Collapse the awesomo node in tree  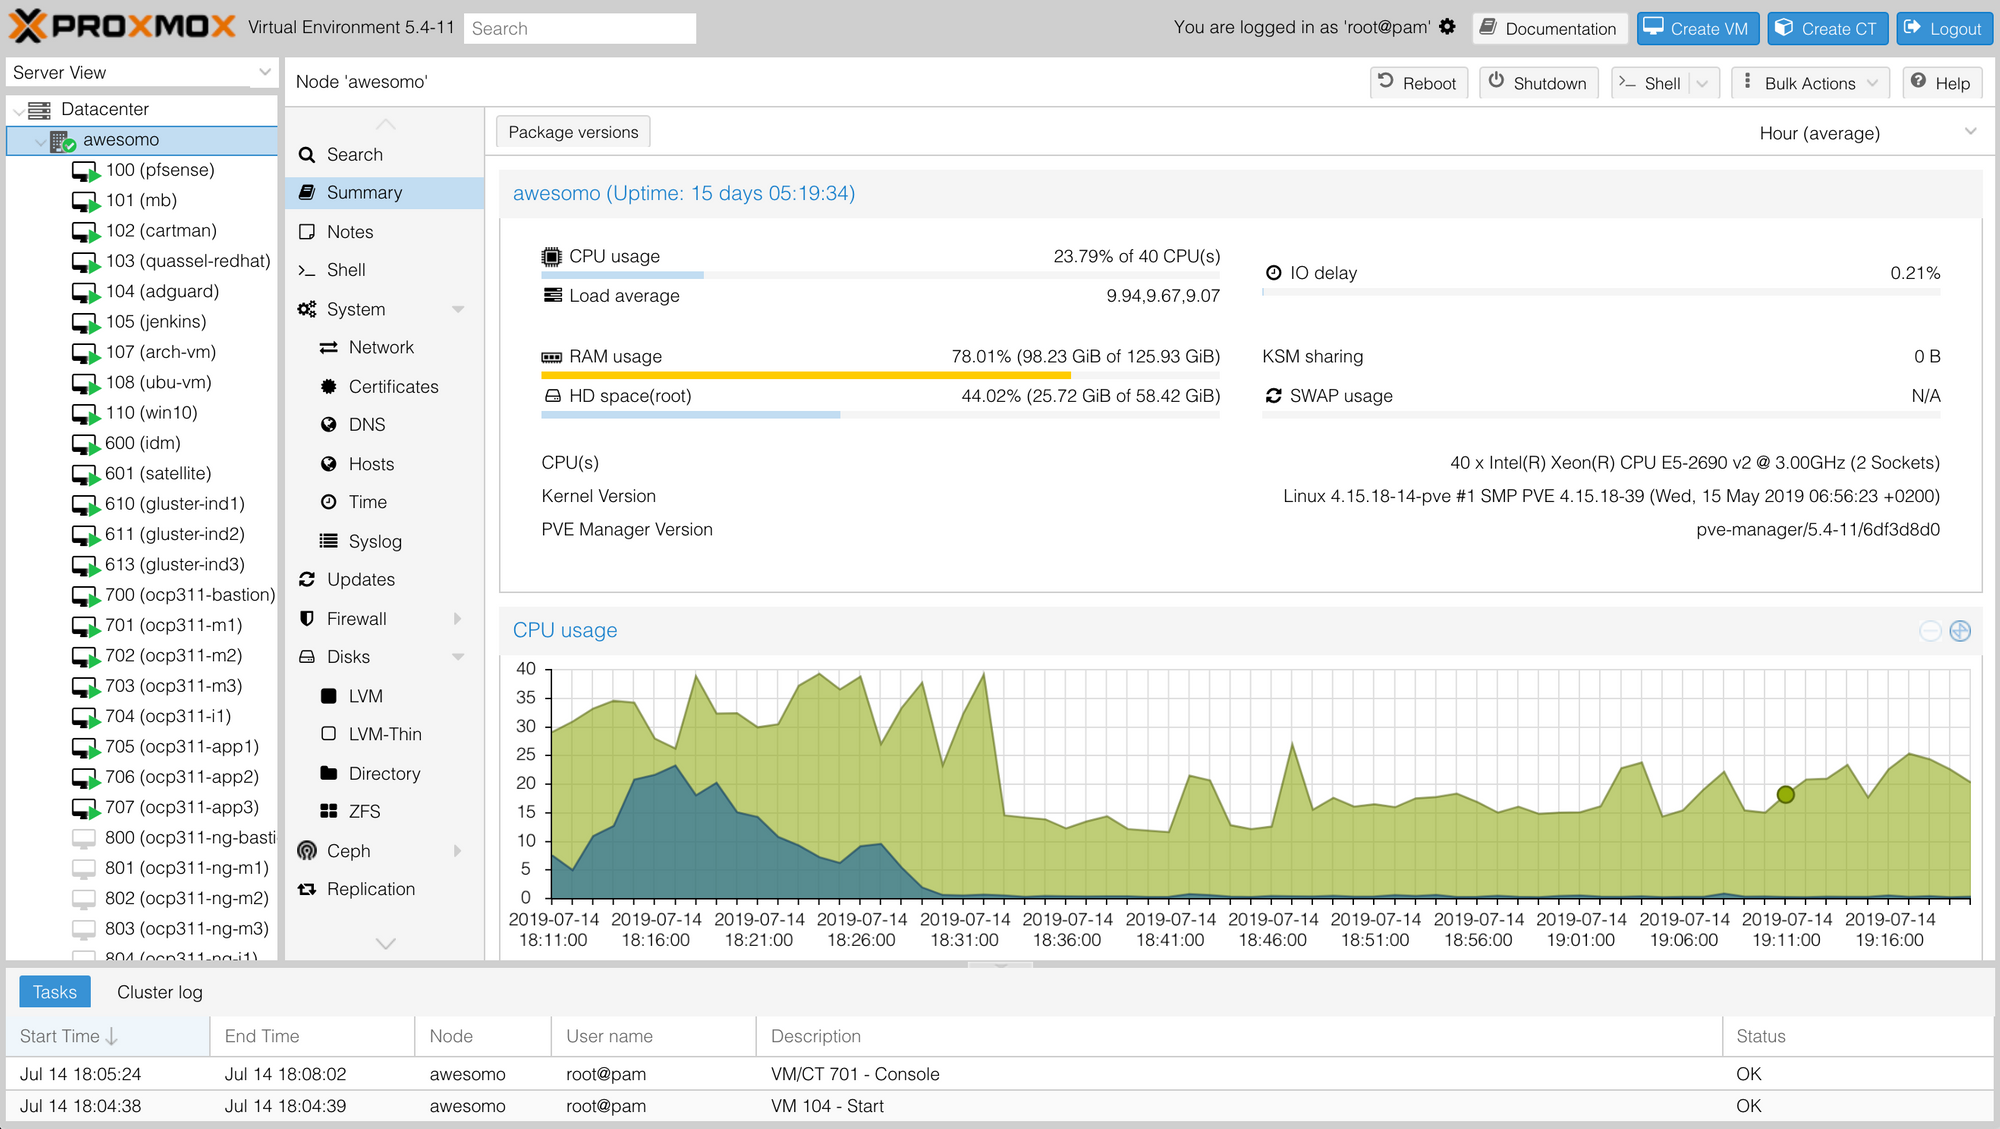(40, 140)
